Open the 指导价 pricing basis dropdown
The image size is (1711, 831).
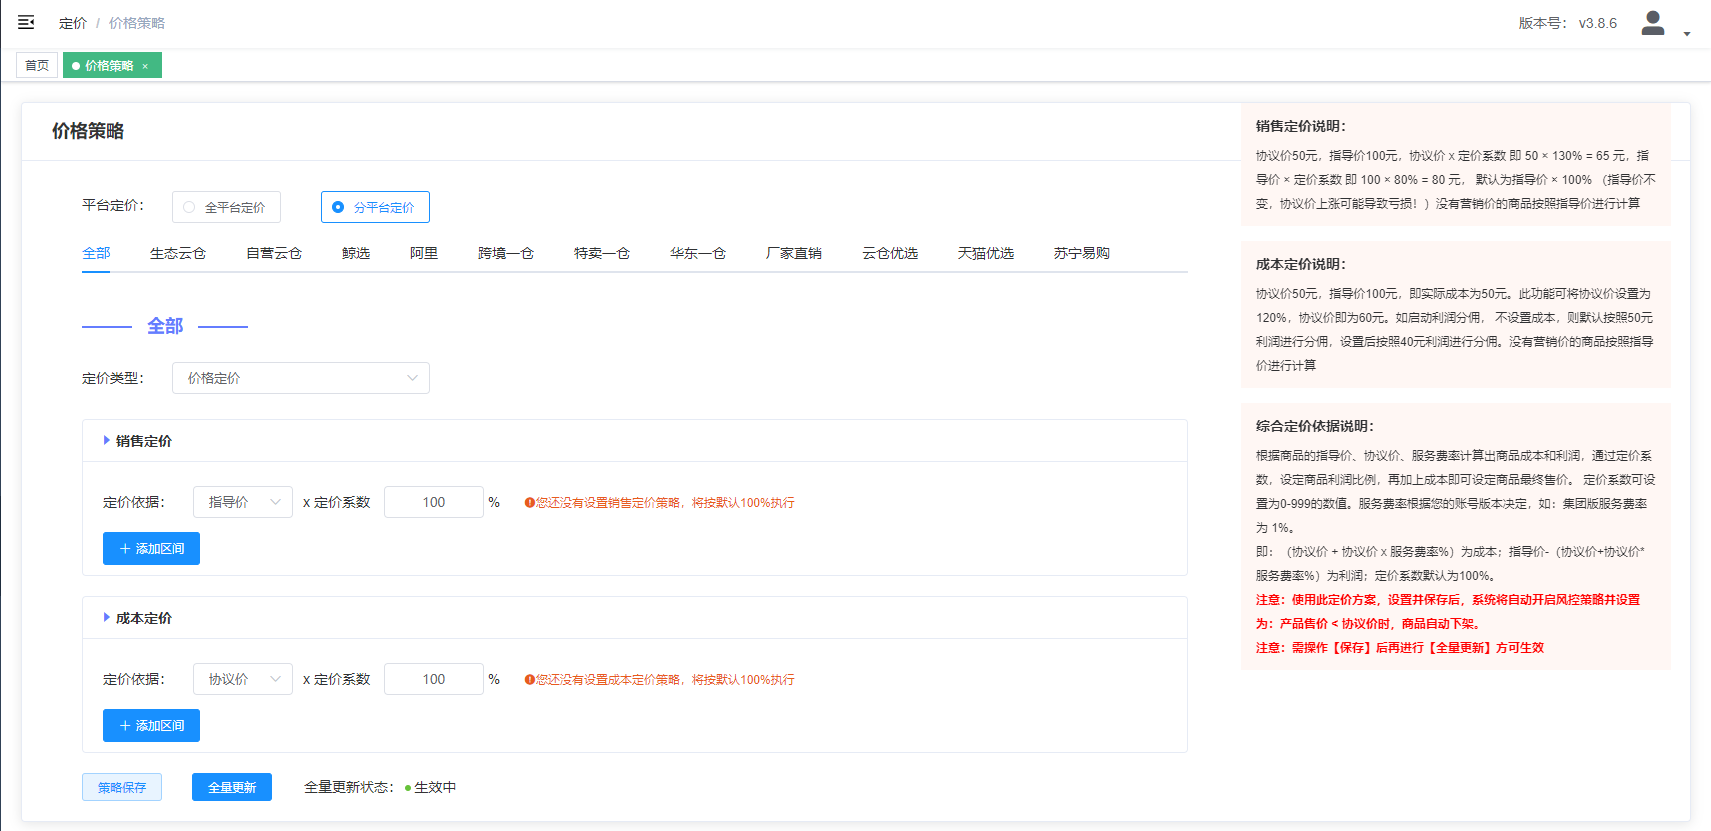[243, 502]
